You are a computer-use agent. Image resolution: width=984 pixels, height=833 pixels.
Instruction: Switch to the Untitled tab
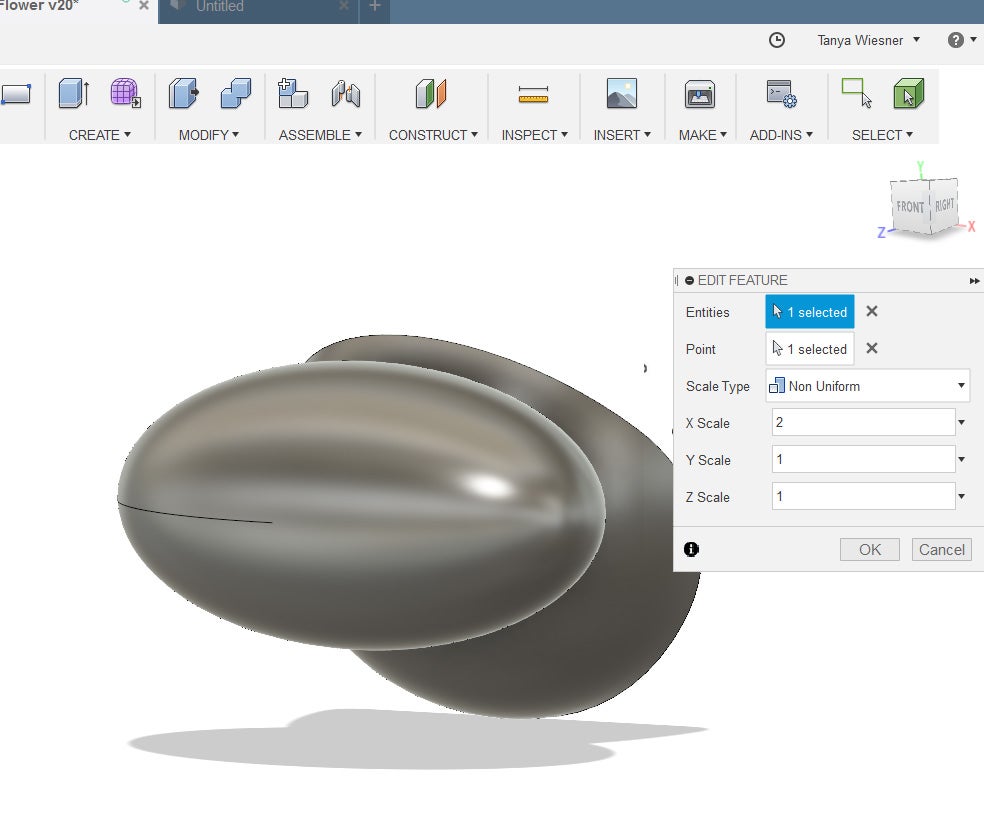tap(220, 7)
